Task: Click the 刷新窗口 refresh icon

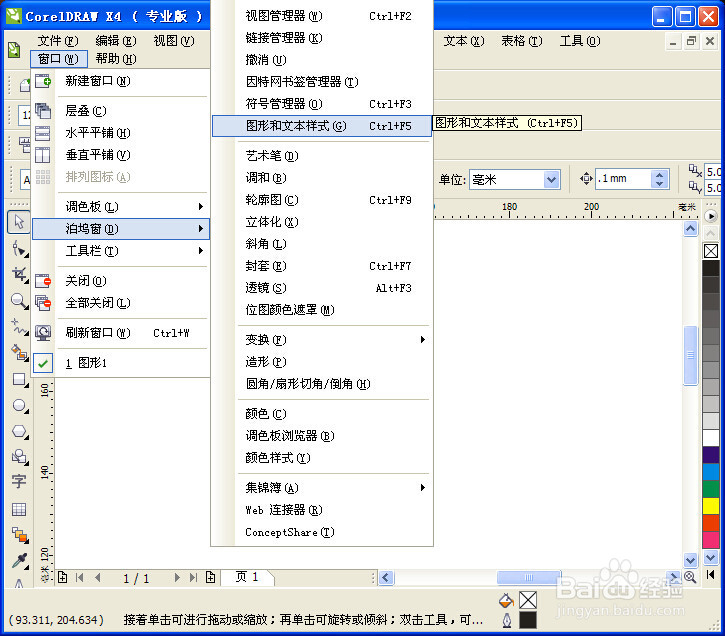Action: click(x=43, y=333)
